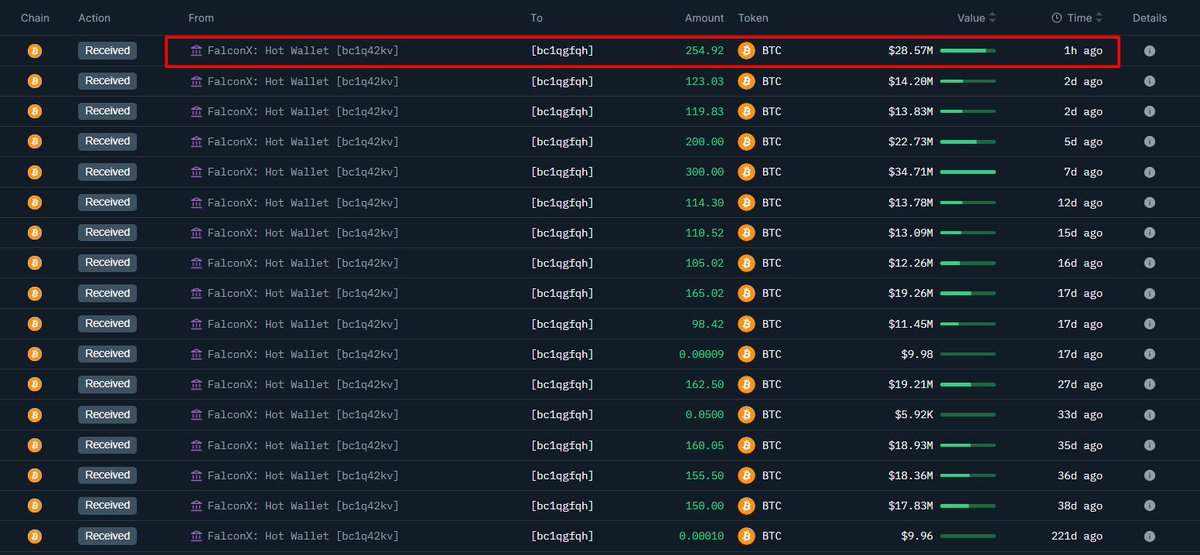Click Bitcoin chain icon in 254.92 row

tap(34, 51)
